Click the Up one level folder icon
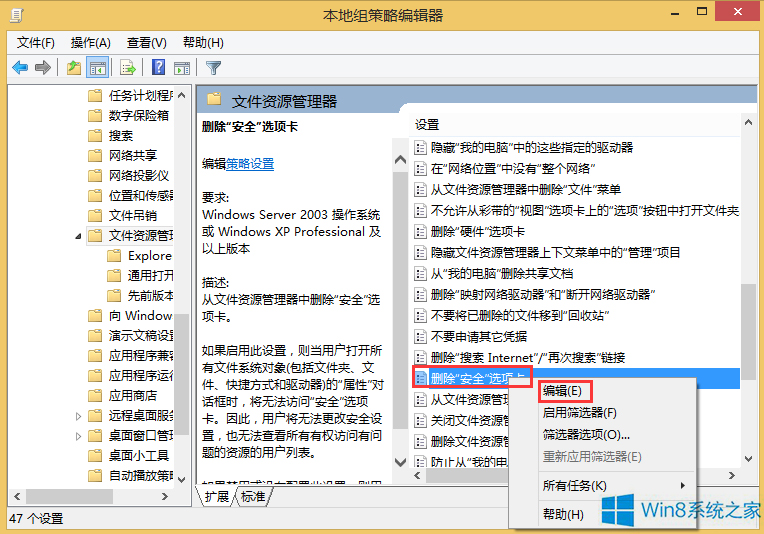 click(74, 68)
